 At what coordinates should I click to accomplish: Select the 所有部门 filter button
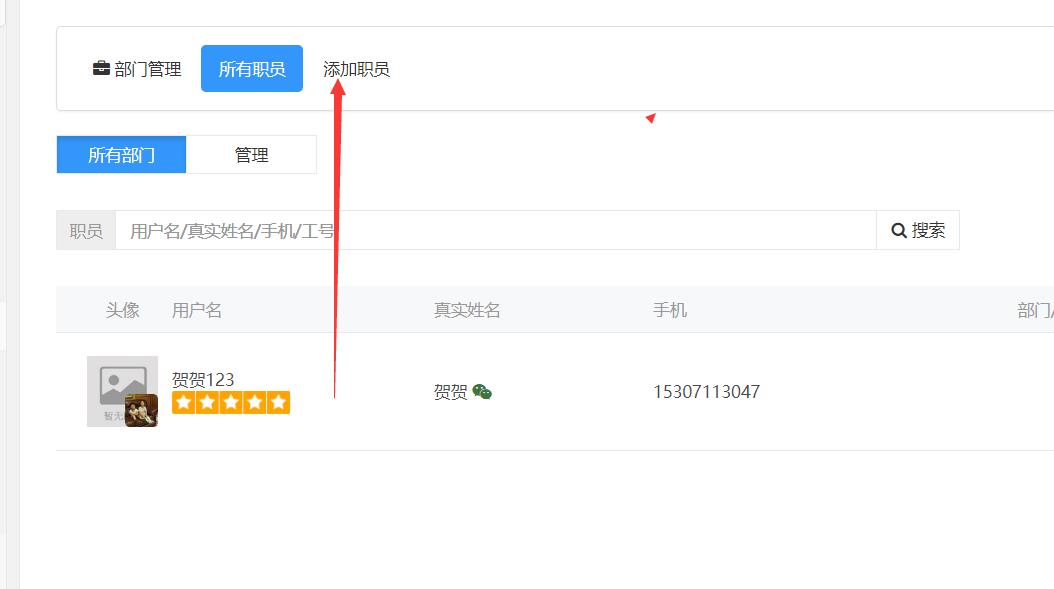pos(121,155)
